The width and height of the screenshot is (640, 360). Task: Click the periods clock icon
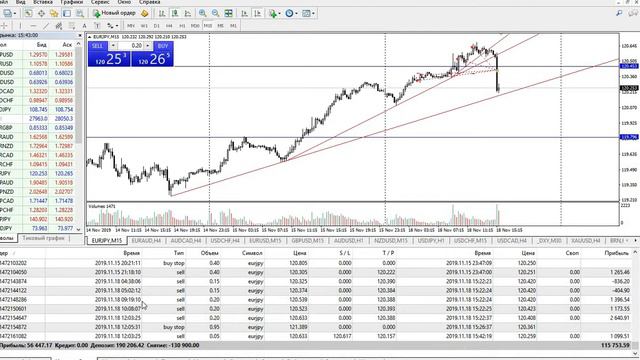coord(289,13)
